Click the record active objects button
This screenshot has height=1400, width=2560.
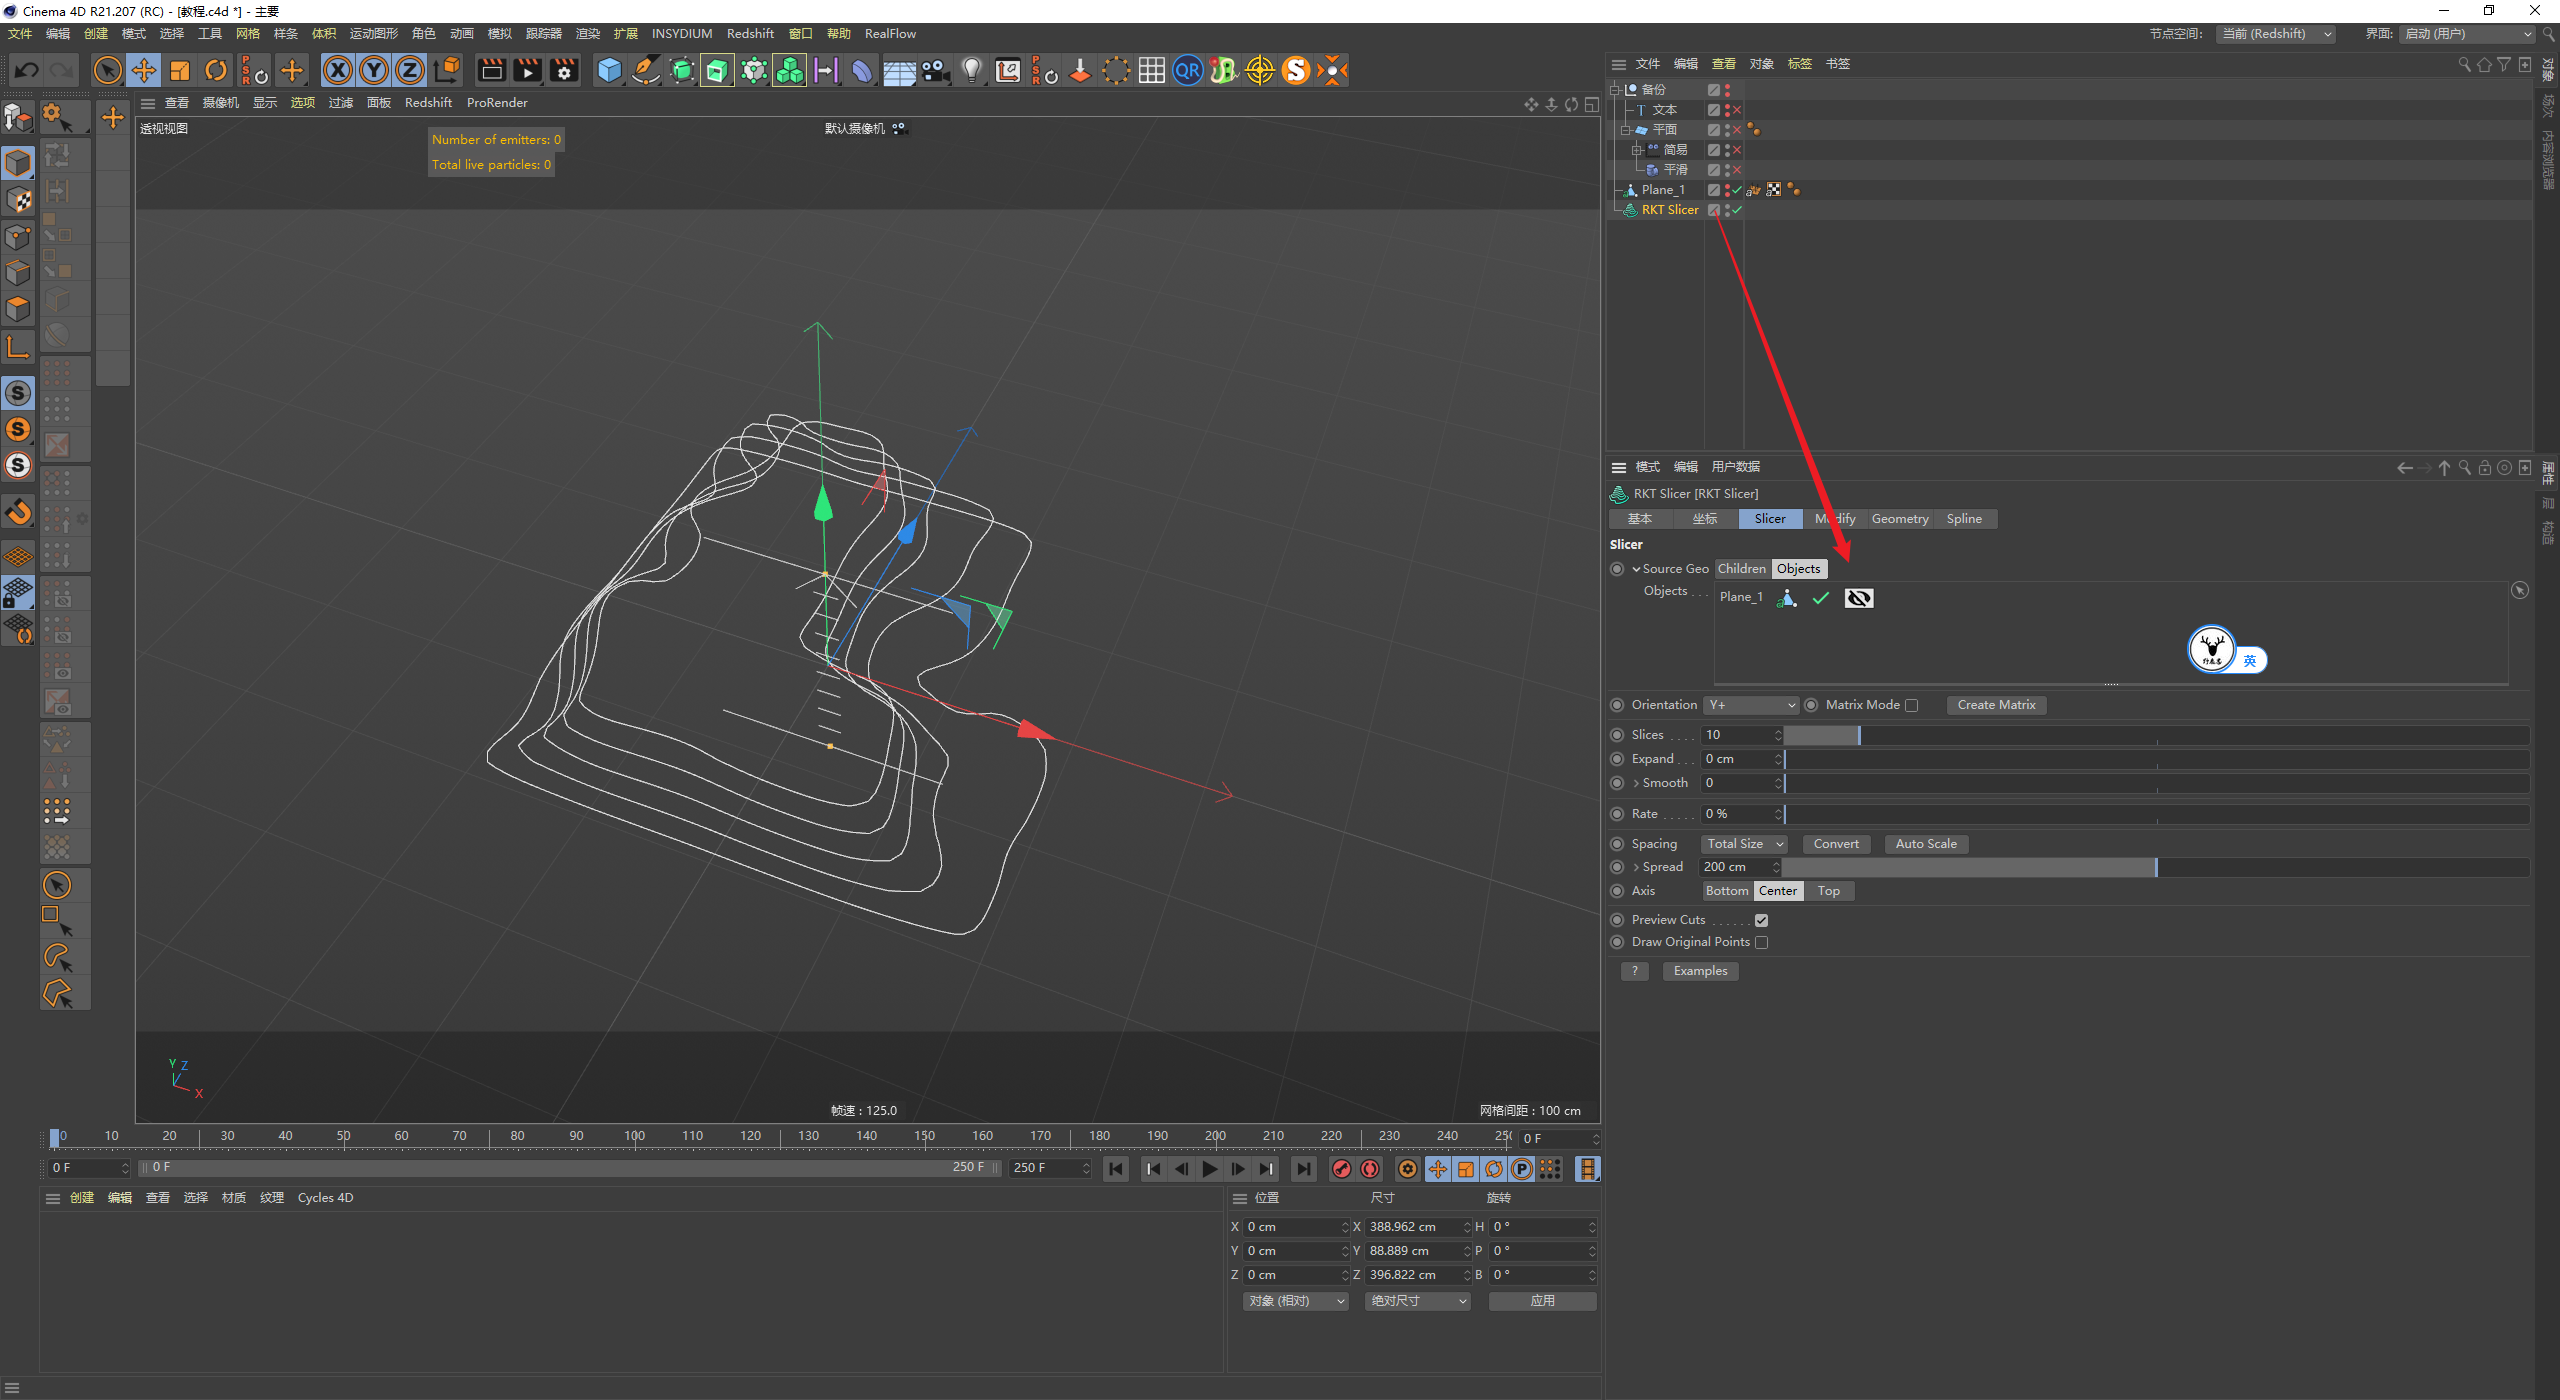pyautogui.click(x=1342, y=1169)
